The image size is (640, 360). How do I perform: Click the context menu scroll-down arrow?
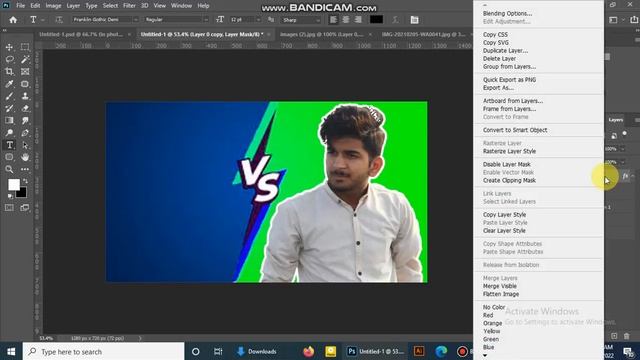click(x=485, y=356)
